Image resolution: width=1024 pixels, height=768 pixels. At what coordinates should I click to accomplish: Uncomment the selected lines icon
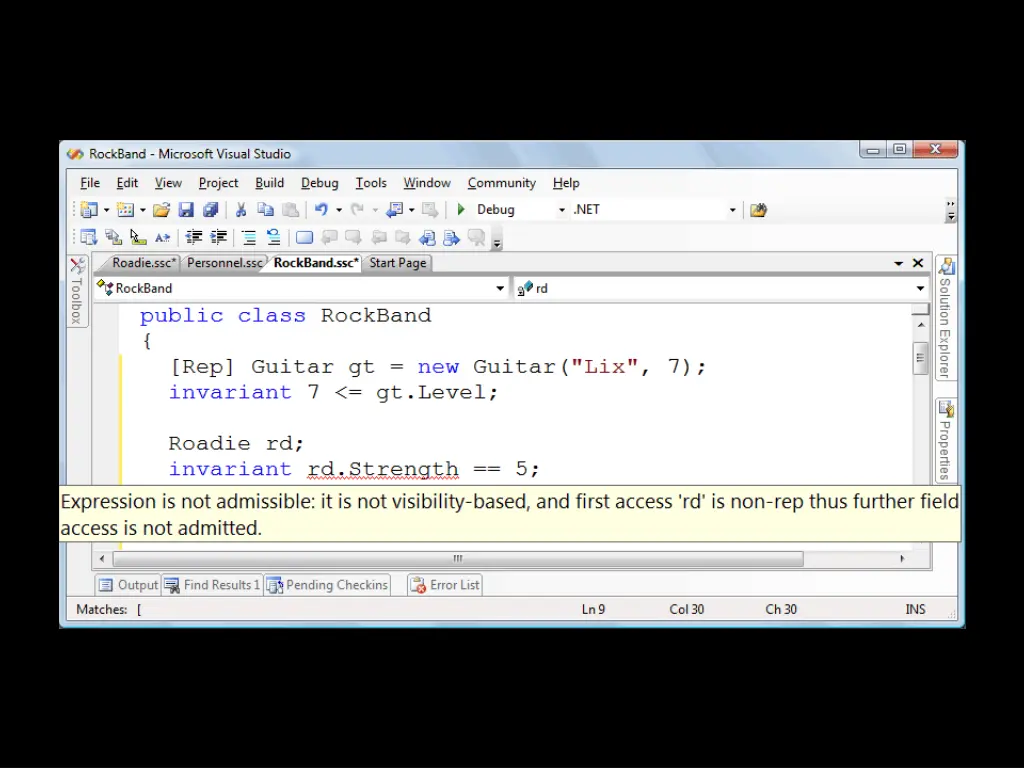click(274, 238)
